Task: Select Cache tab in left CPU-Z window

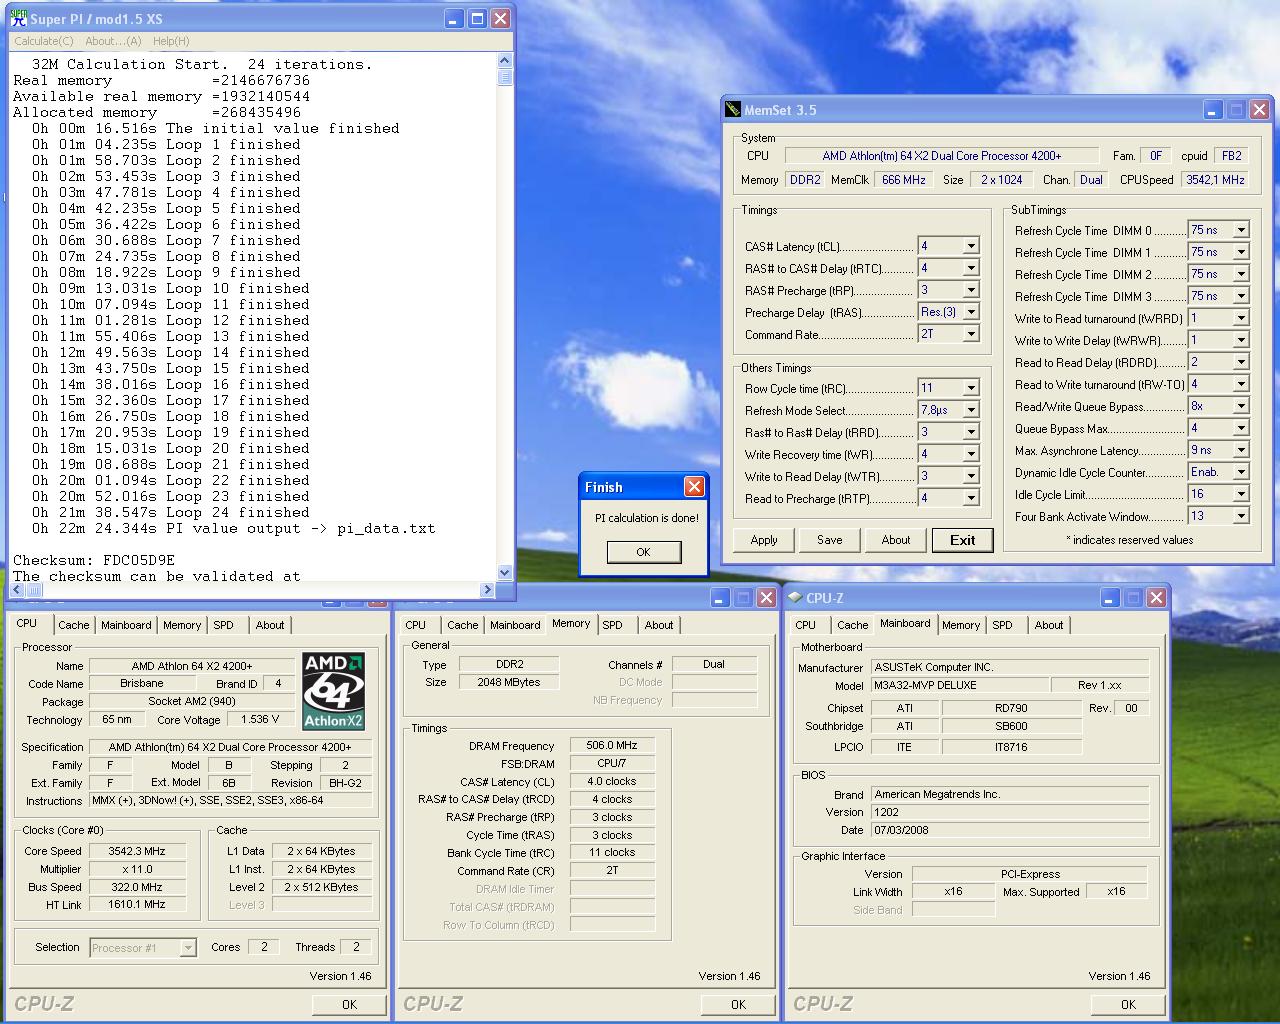Action: pyautogui.click(x=73, y=625)
